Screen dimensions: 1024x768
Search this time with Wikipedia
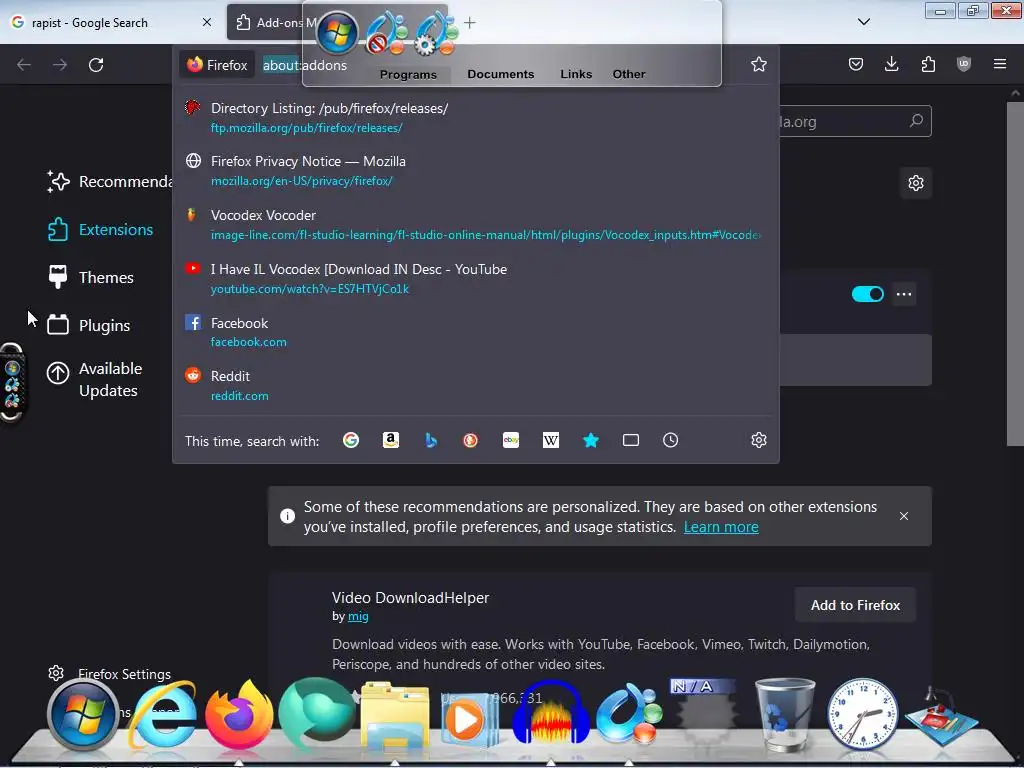pos(551,440)
